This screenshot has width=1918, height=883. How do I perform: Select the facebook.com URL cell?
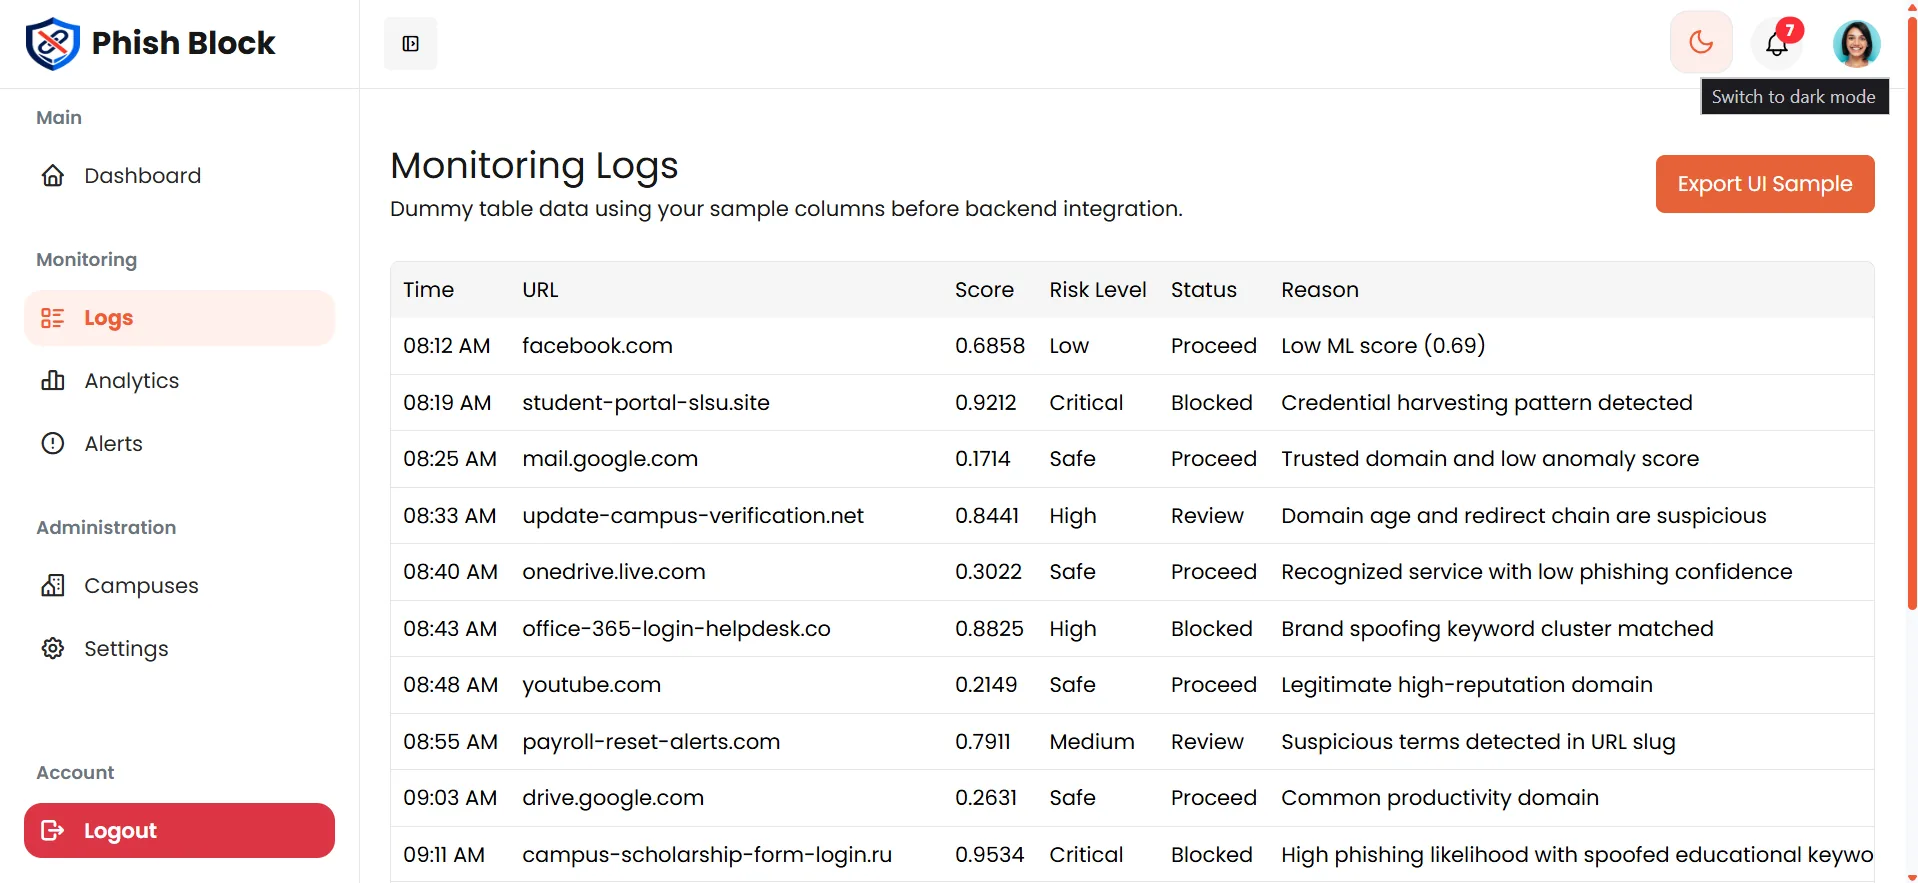(x=597, y=346)
